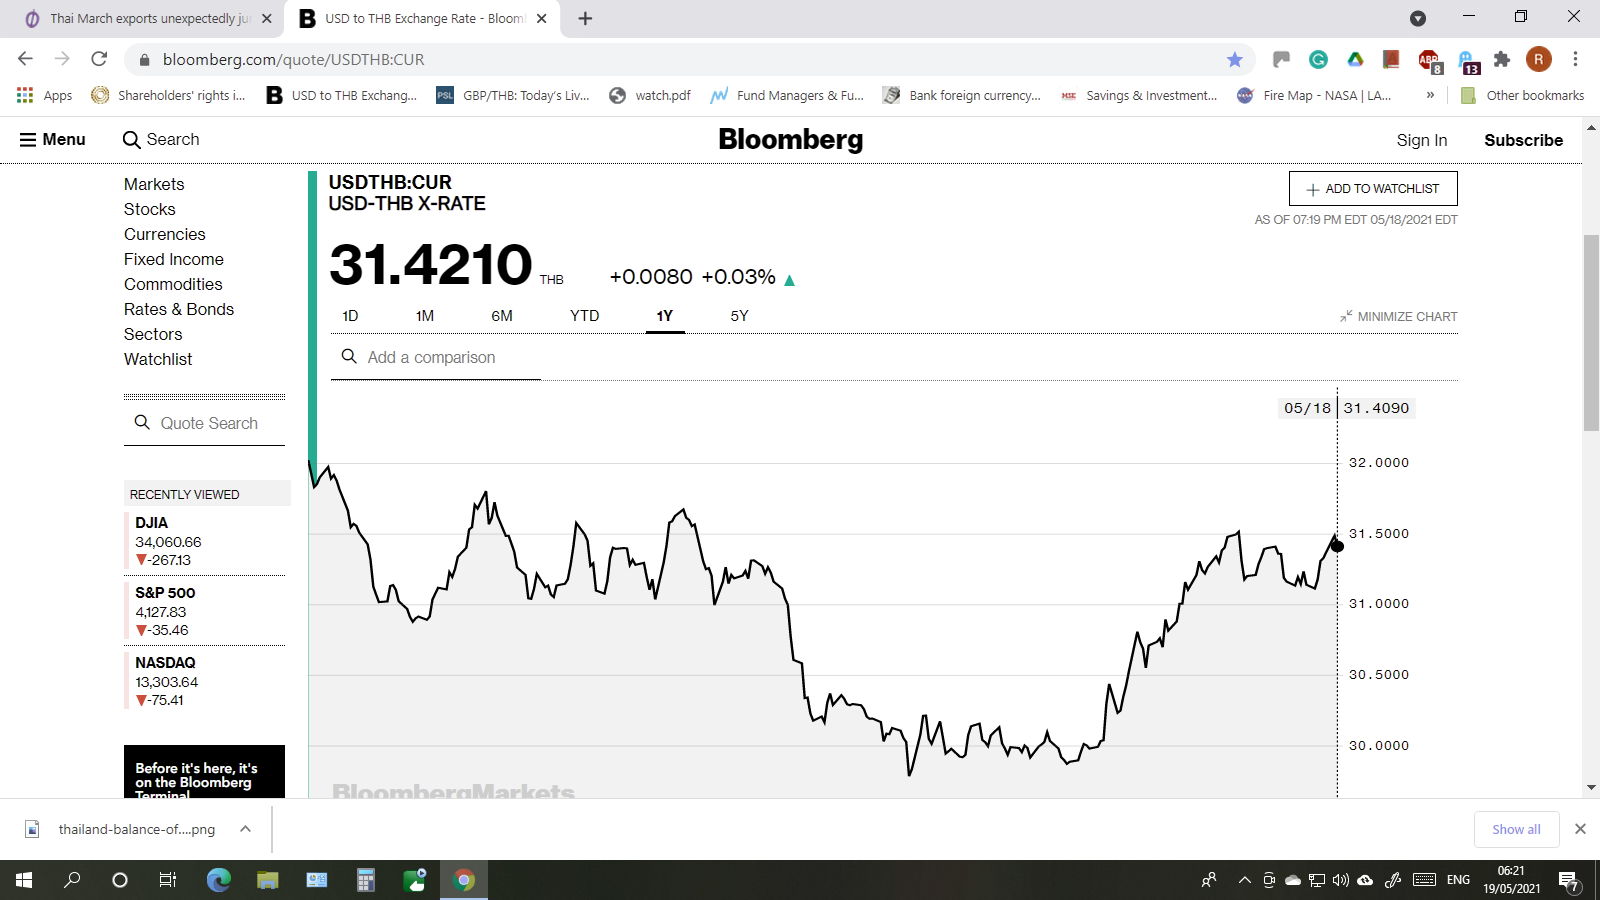Expand the hidden system tray icons chevron

pyautogui.click(x=1244, y=880)
